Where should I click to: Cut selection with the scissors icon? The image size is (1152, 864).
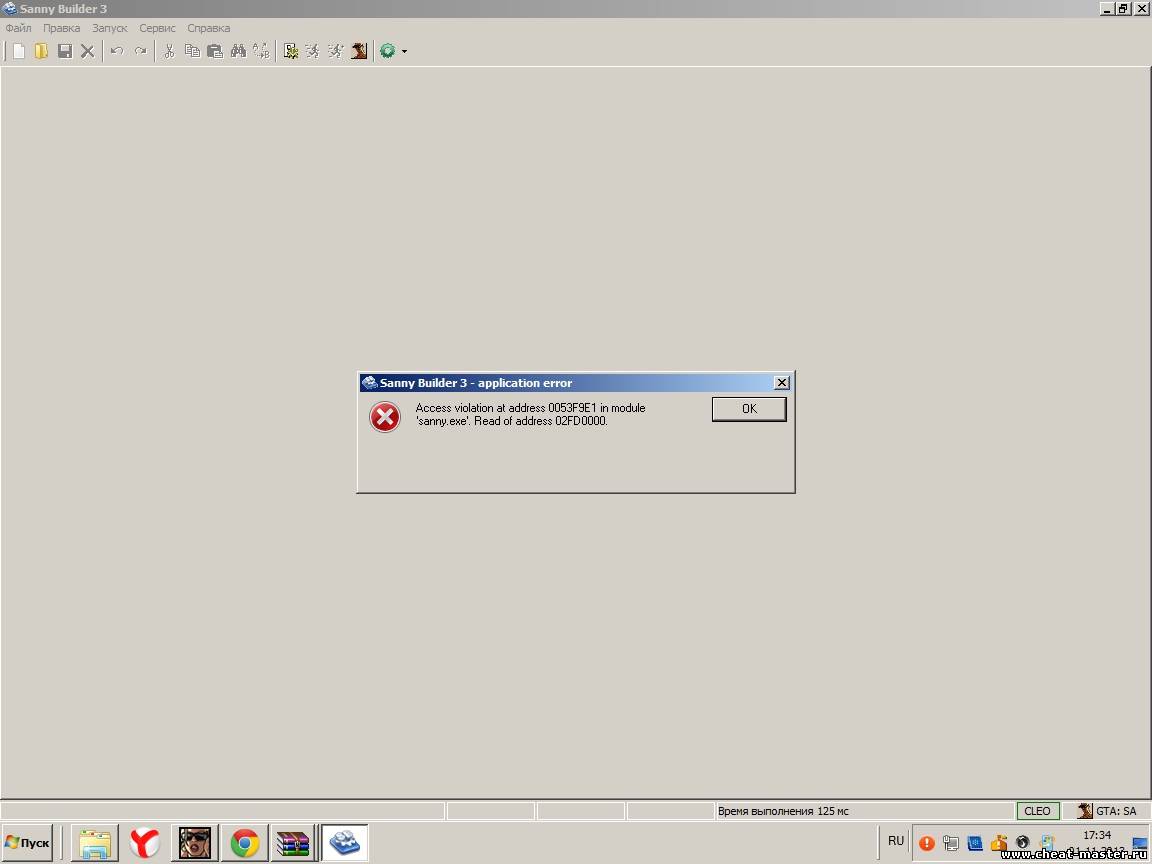click(169, 51)
